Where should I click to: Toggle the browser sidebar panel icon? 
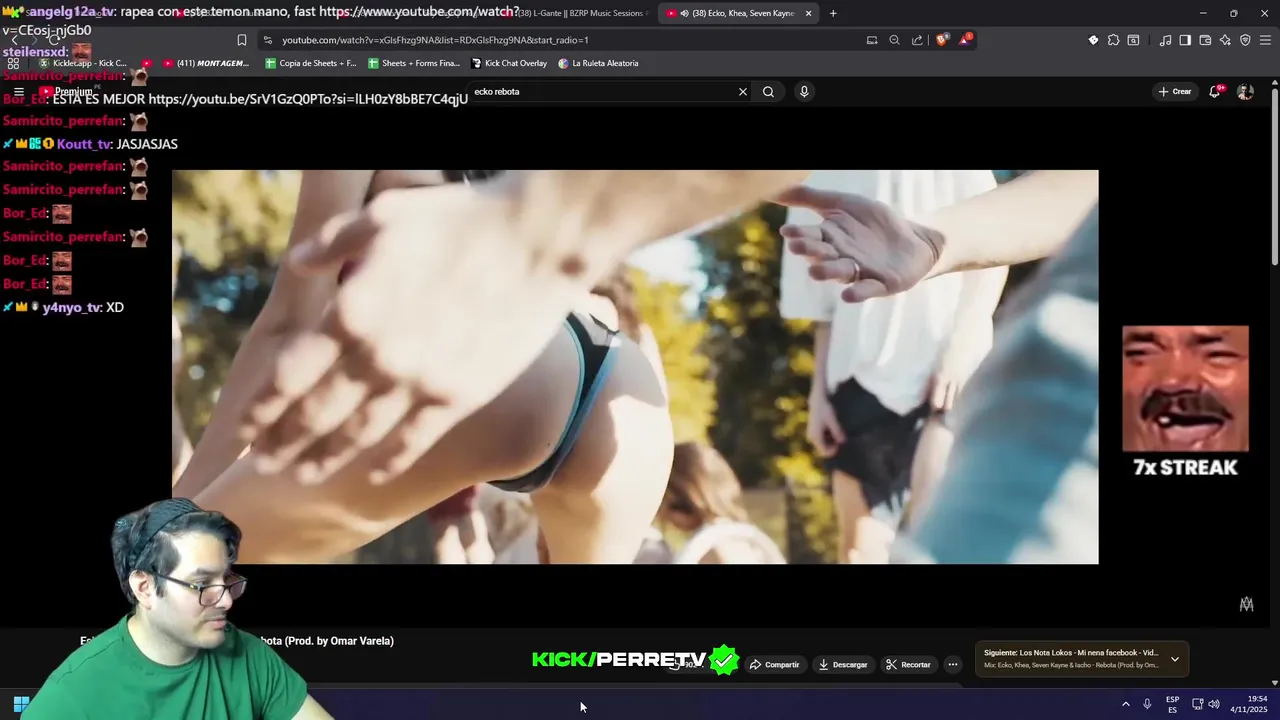click(1185, 40)
